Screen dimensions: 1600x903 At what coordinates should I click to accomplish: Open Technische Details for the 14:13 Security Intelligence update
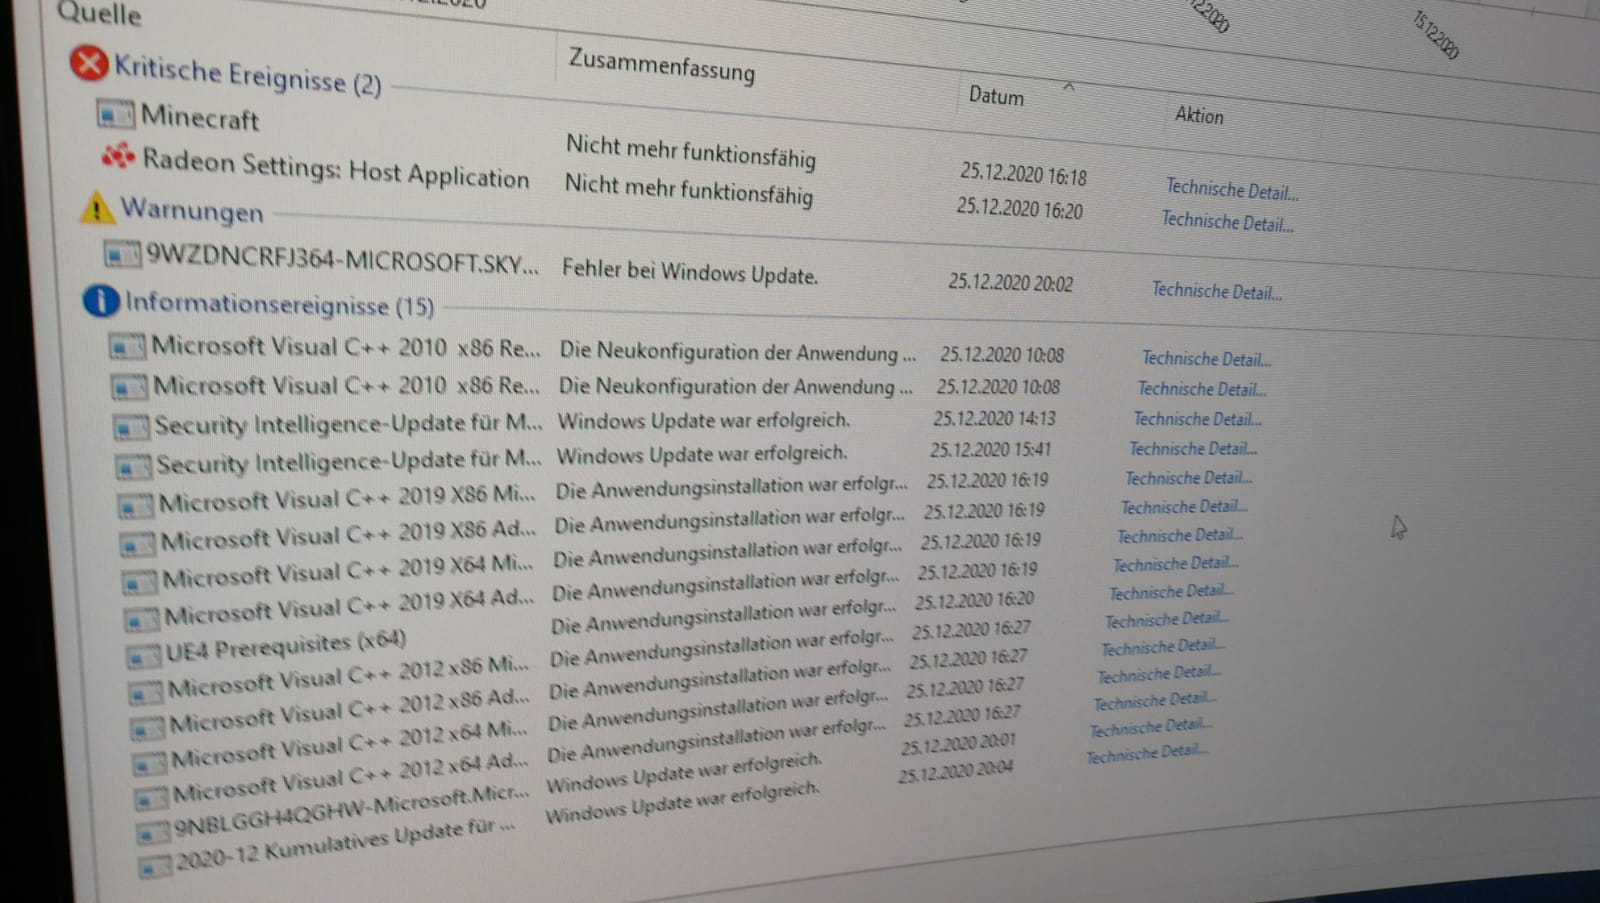[1197, 419]
